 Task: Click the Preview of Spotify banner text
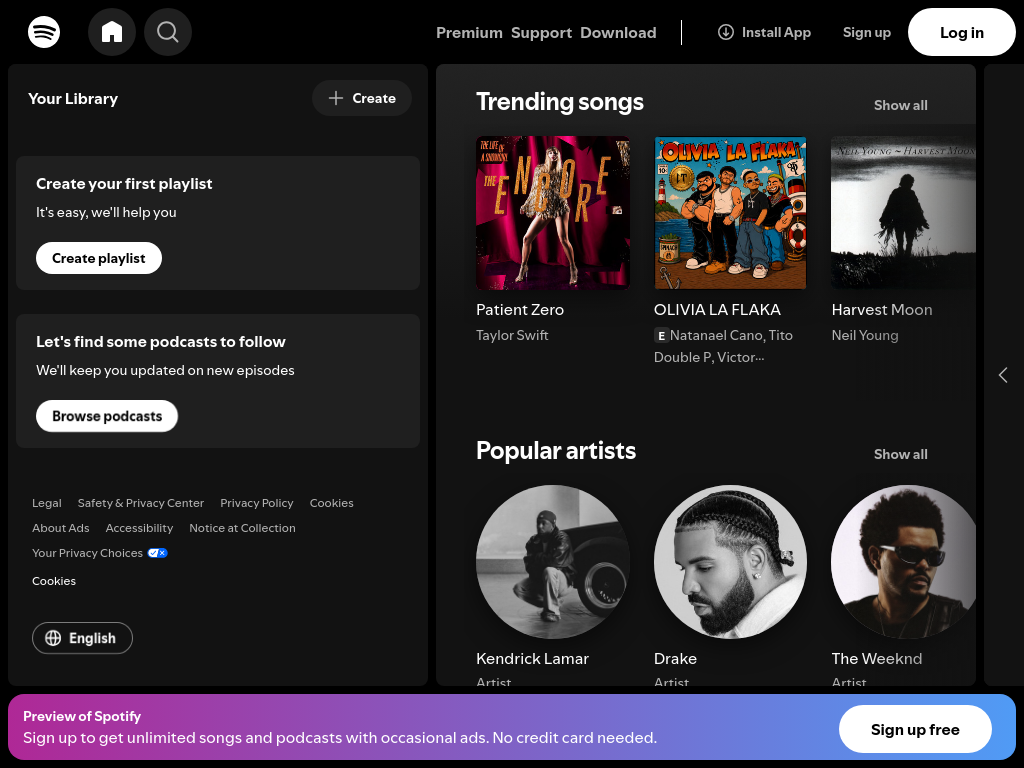coord(82,716)
